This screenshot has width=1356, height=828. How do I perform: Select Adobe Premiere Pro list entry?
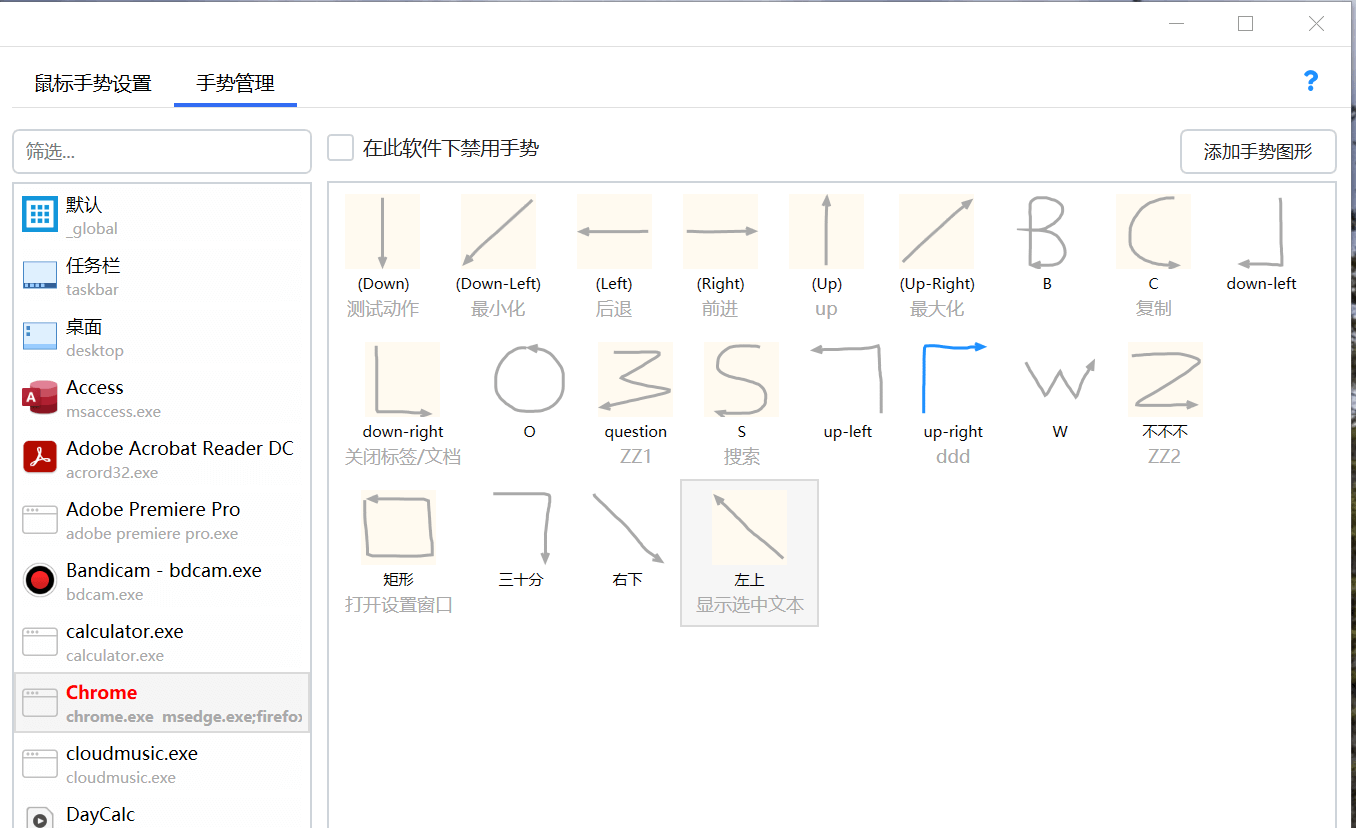click(x=162, y=520)
